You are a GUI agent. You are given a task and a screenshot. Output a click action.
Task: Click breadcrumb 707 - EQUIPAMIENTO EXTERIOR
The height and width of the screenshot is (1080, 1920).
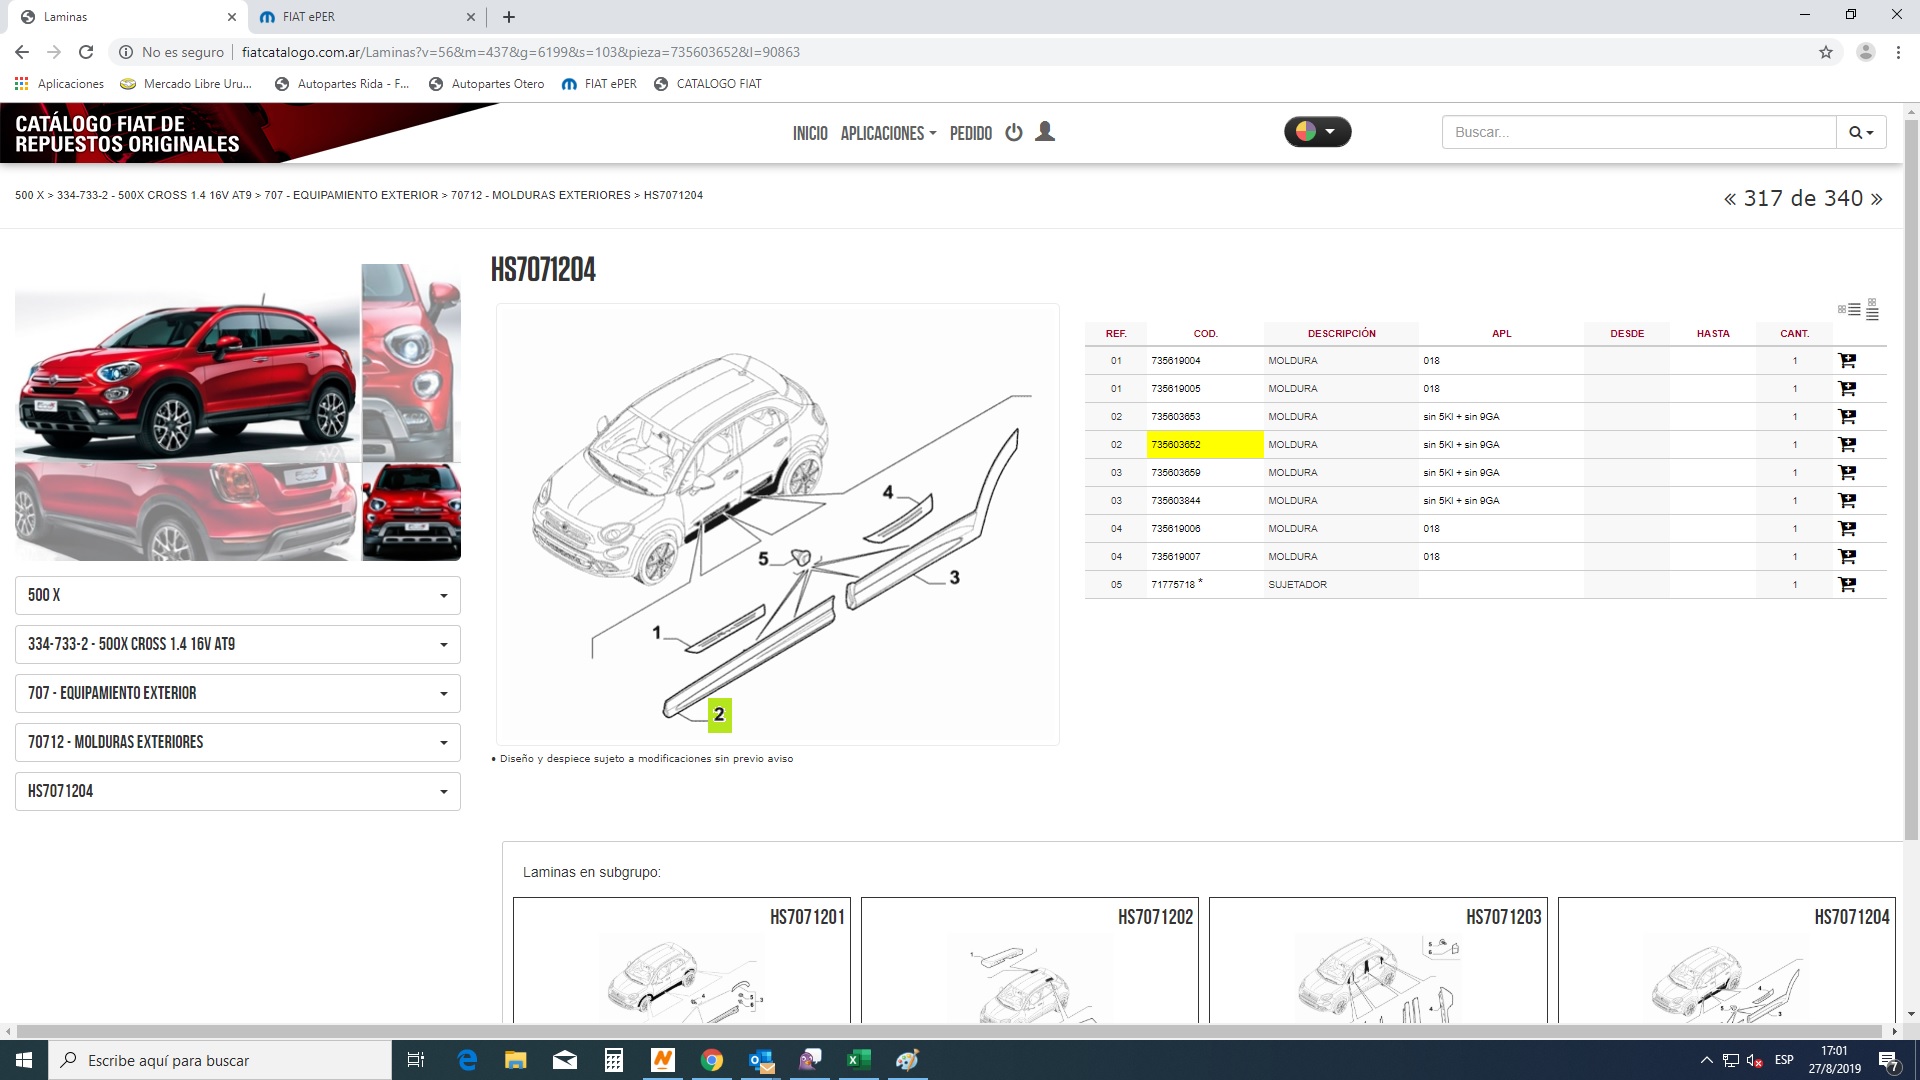pos(351,195)
